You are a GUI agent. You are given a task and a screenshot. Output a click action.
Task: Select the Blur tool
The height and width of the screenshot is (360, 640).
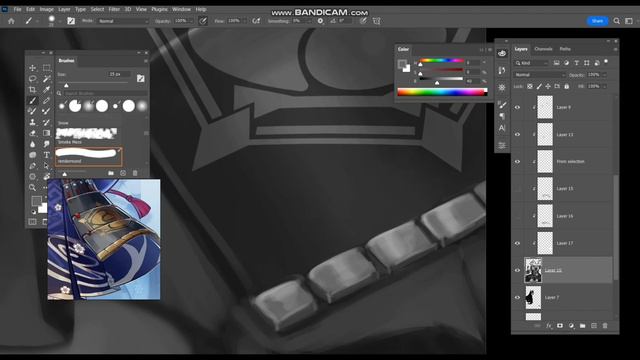coord(33,144)
